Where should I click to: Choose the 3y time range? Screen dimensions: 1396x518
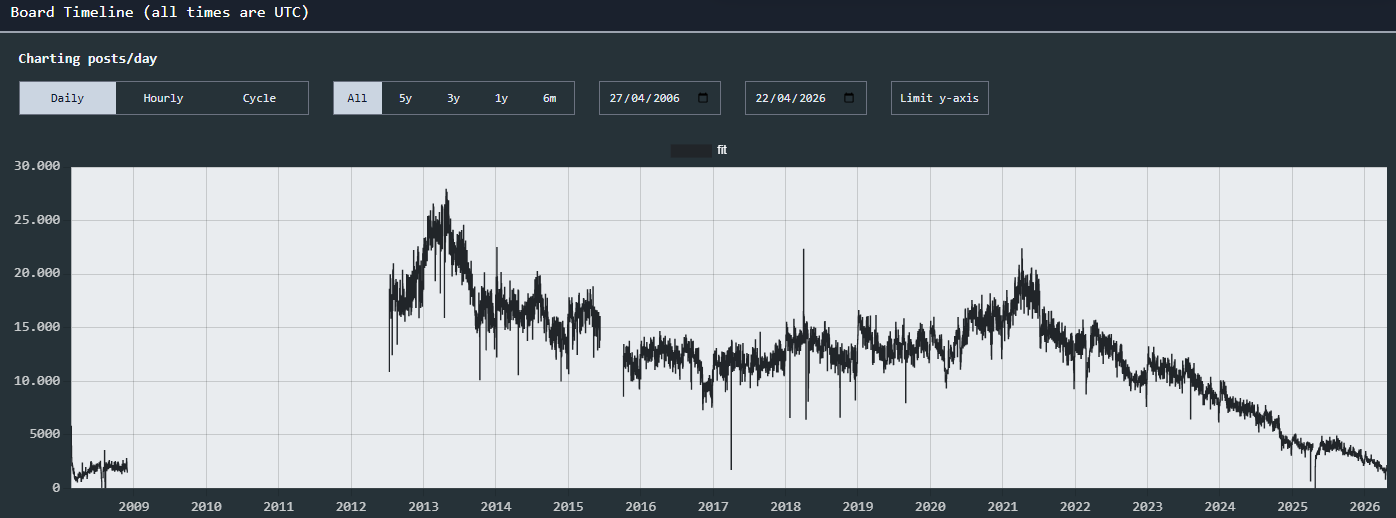pos(453,98)
